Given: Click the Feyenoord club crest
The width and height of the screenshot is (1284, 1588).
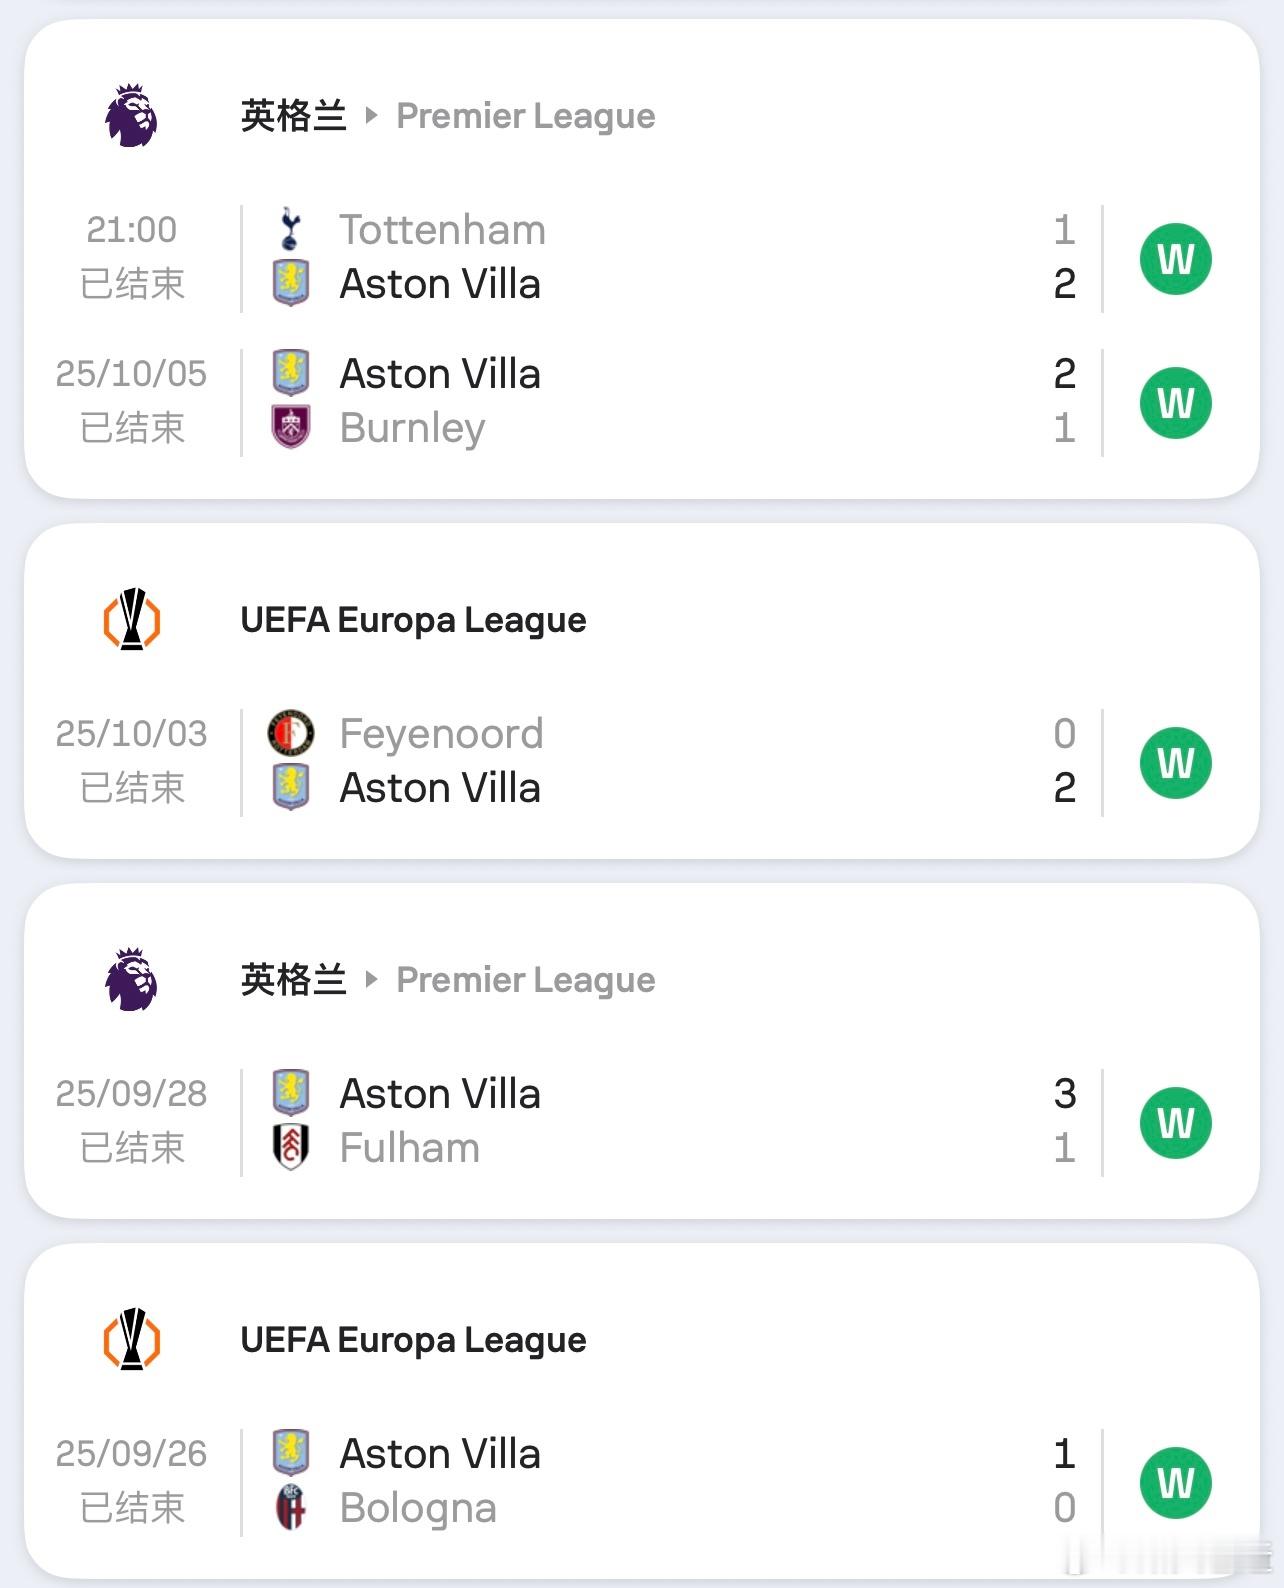Looking at the screenshot, I should pos(291,733).
